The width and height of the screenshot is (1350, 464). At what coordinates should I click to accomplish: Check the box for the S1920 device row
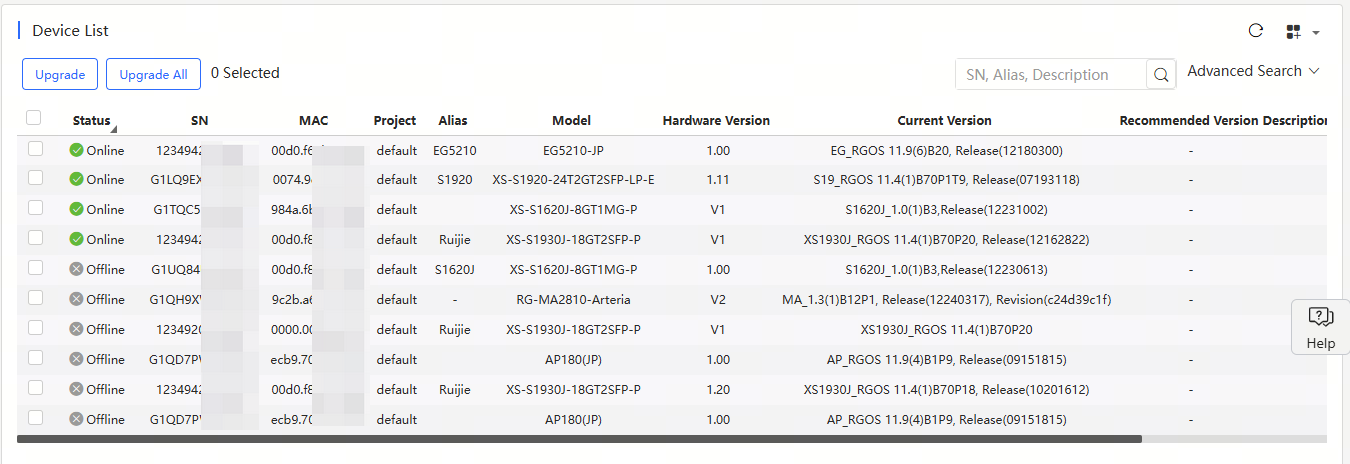pyautogui.click(x=36, y=178)
